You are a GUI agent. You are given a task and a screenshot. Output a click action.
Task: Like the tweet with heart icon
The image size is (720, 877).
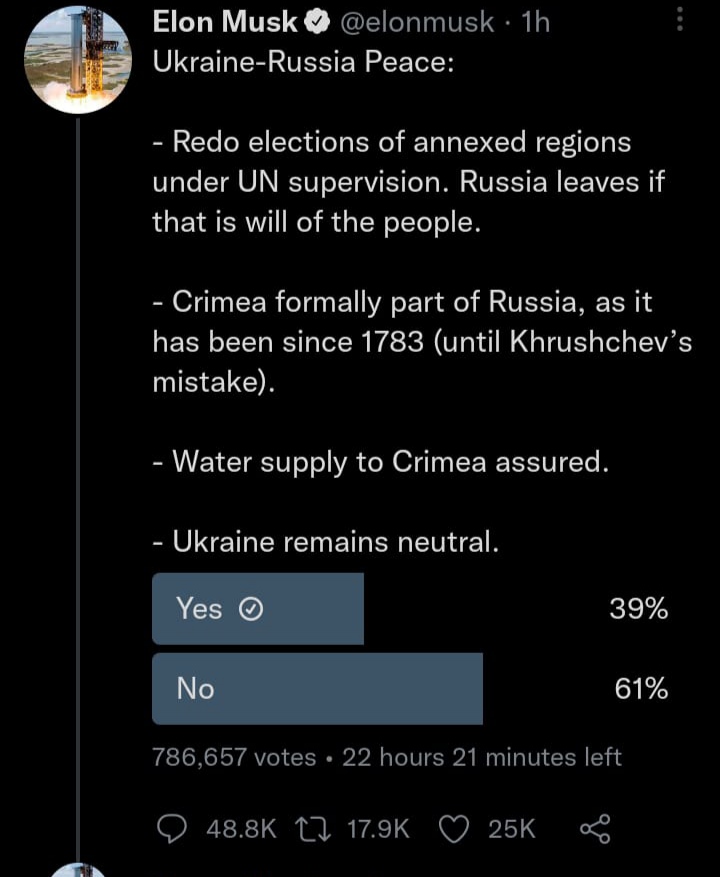click(454, 829)
